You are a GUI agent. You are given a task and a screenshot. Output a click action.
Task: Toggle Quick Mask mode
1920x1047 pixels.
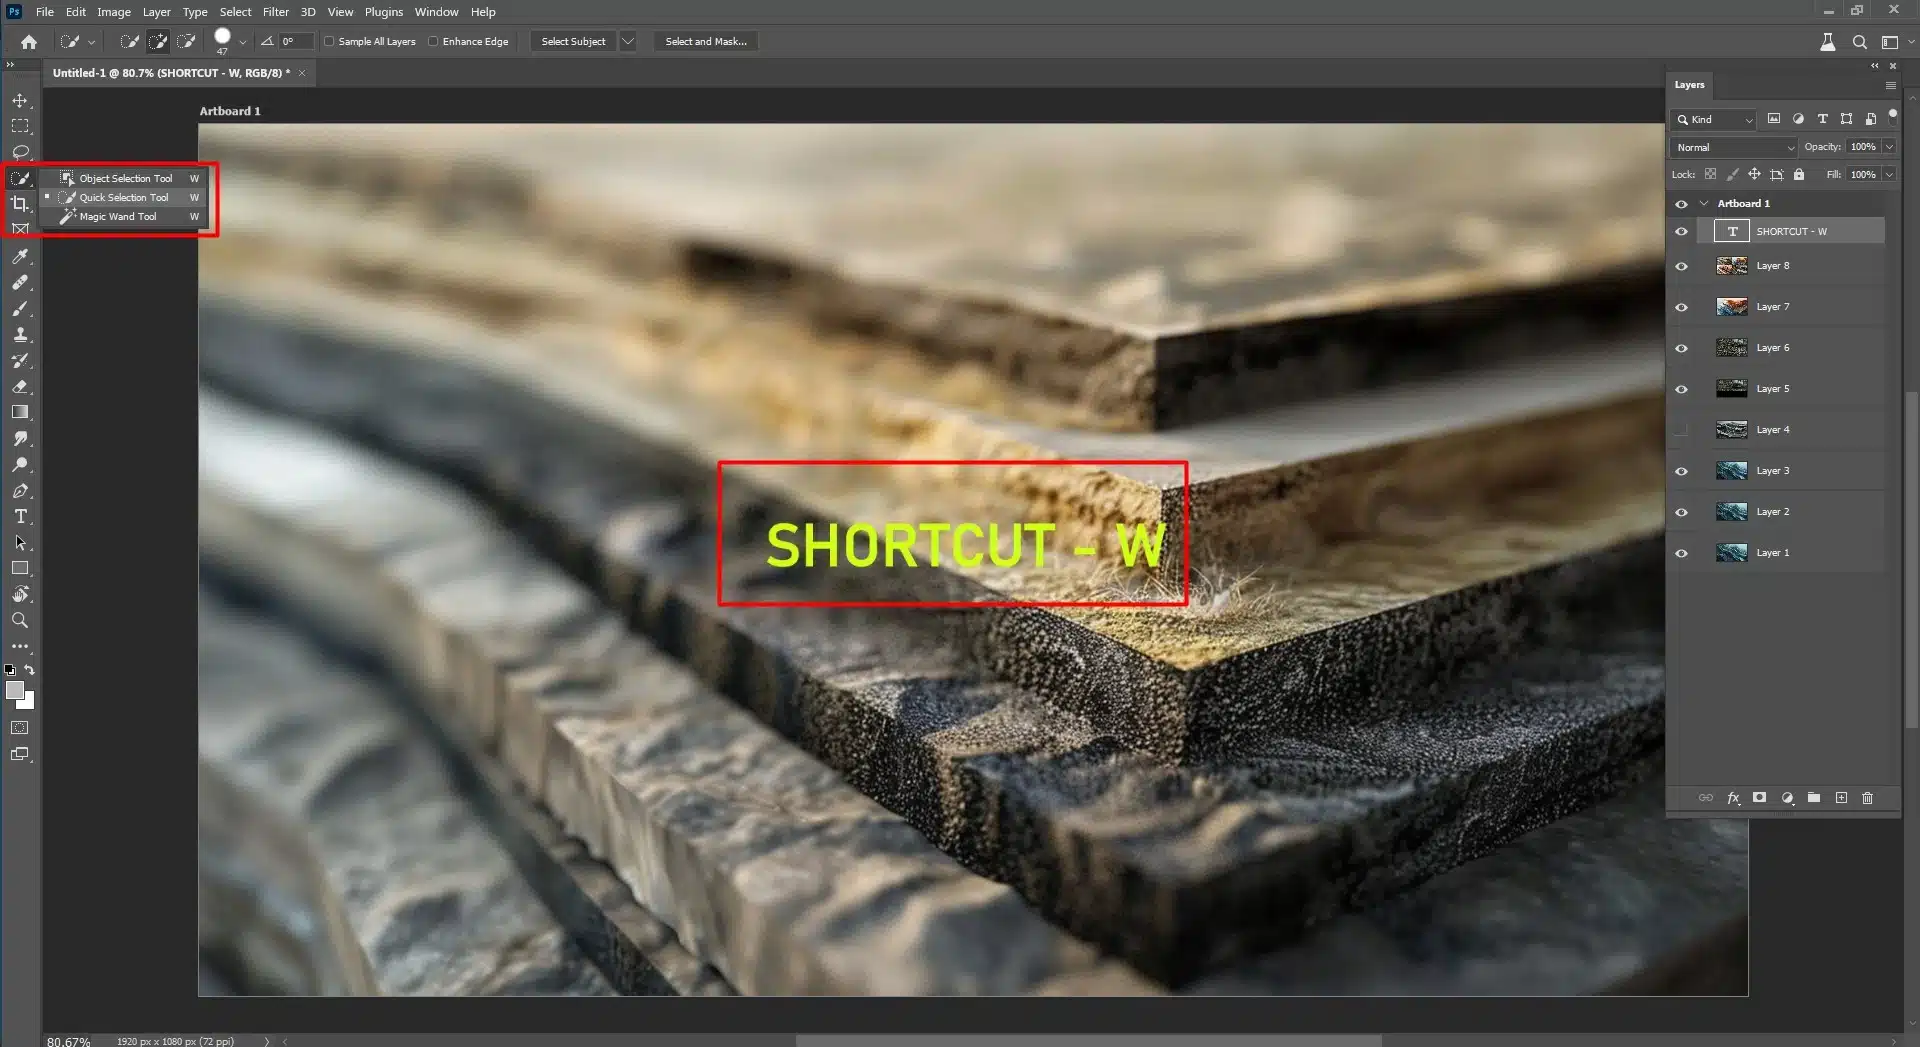20,728
